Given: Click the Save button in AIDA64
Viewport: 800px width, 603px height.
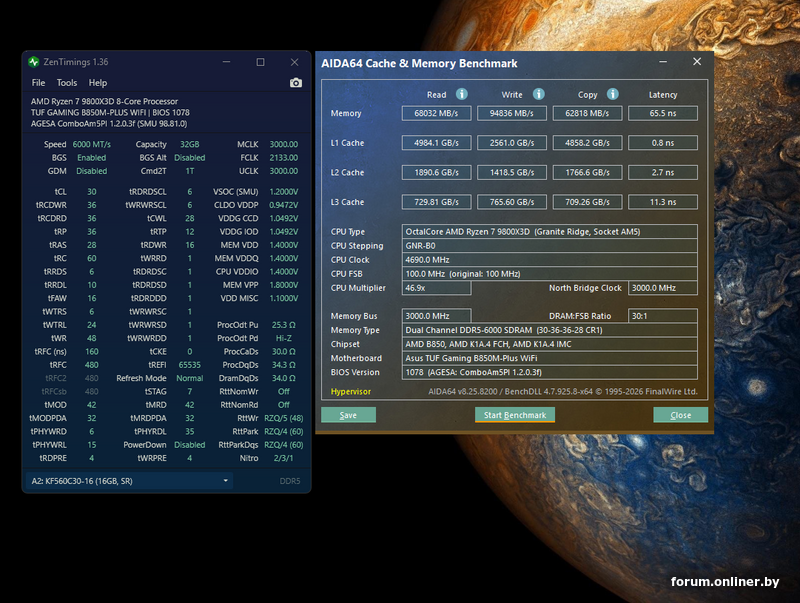Looking at the screenshot, I should (348, 415).
